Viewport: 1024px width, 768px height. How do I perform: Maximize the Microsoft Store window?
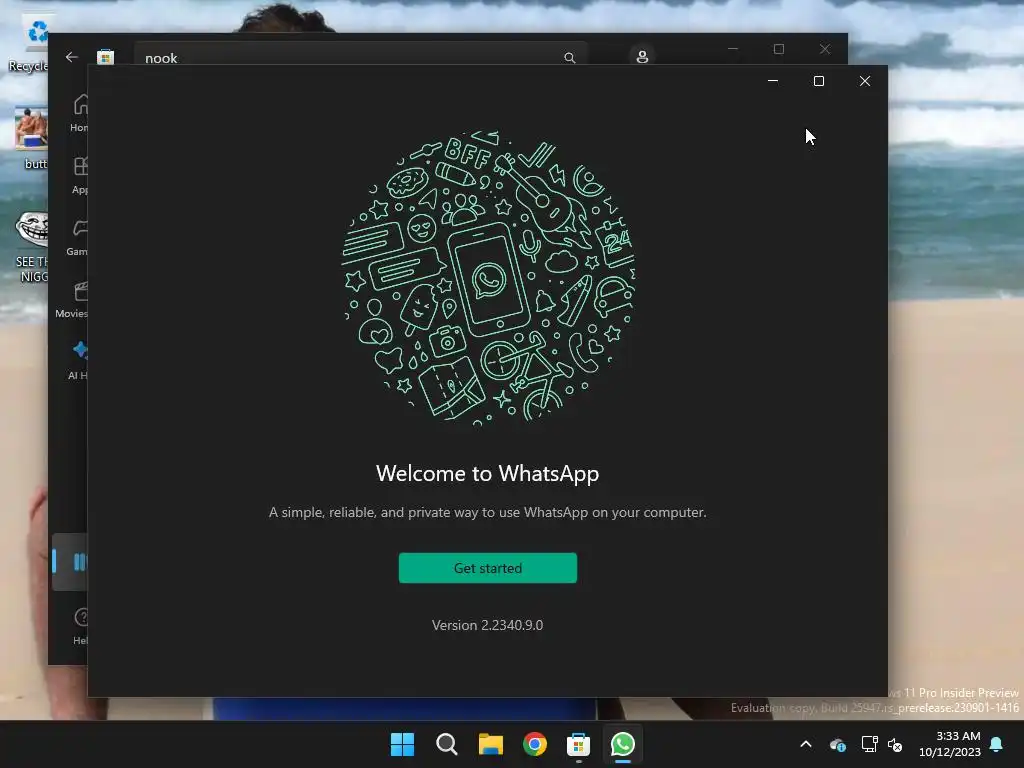pyautogui.click(x=778, y=49)
